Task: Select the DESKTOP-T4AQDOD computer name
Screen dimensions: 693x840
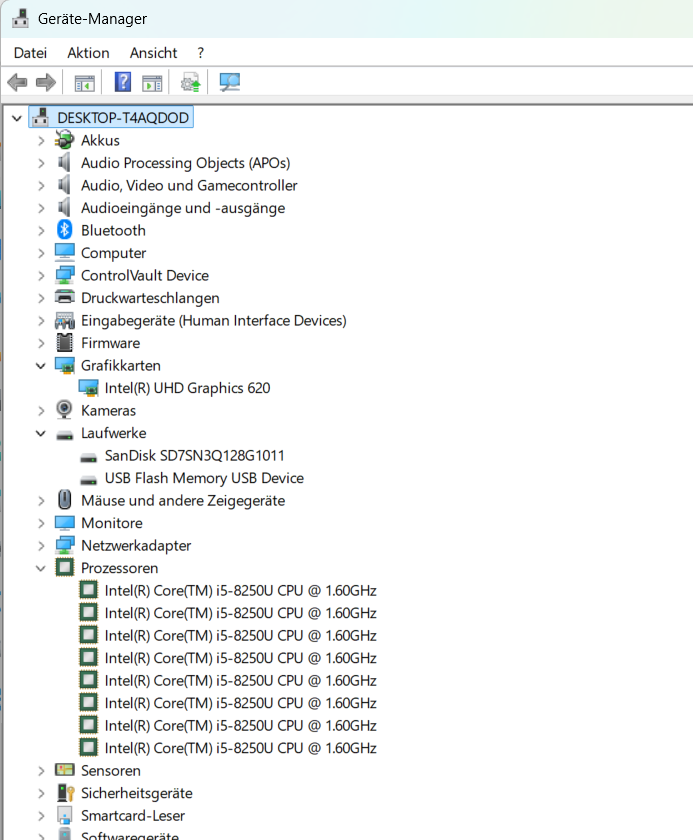Action: [x=123, y=118]
